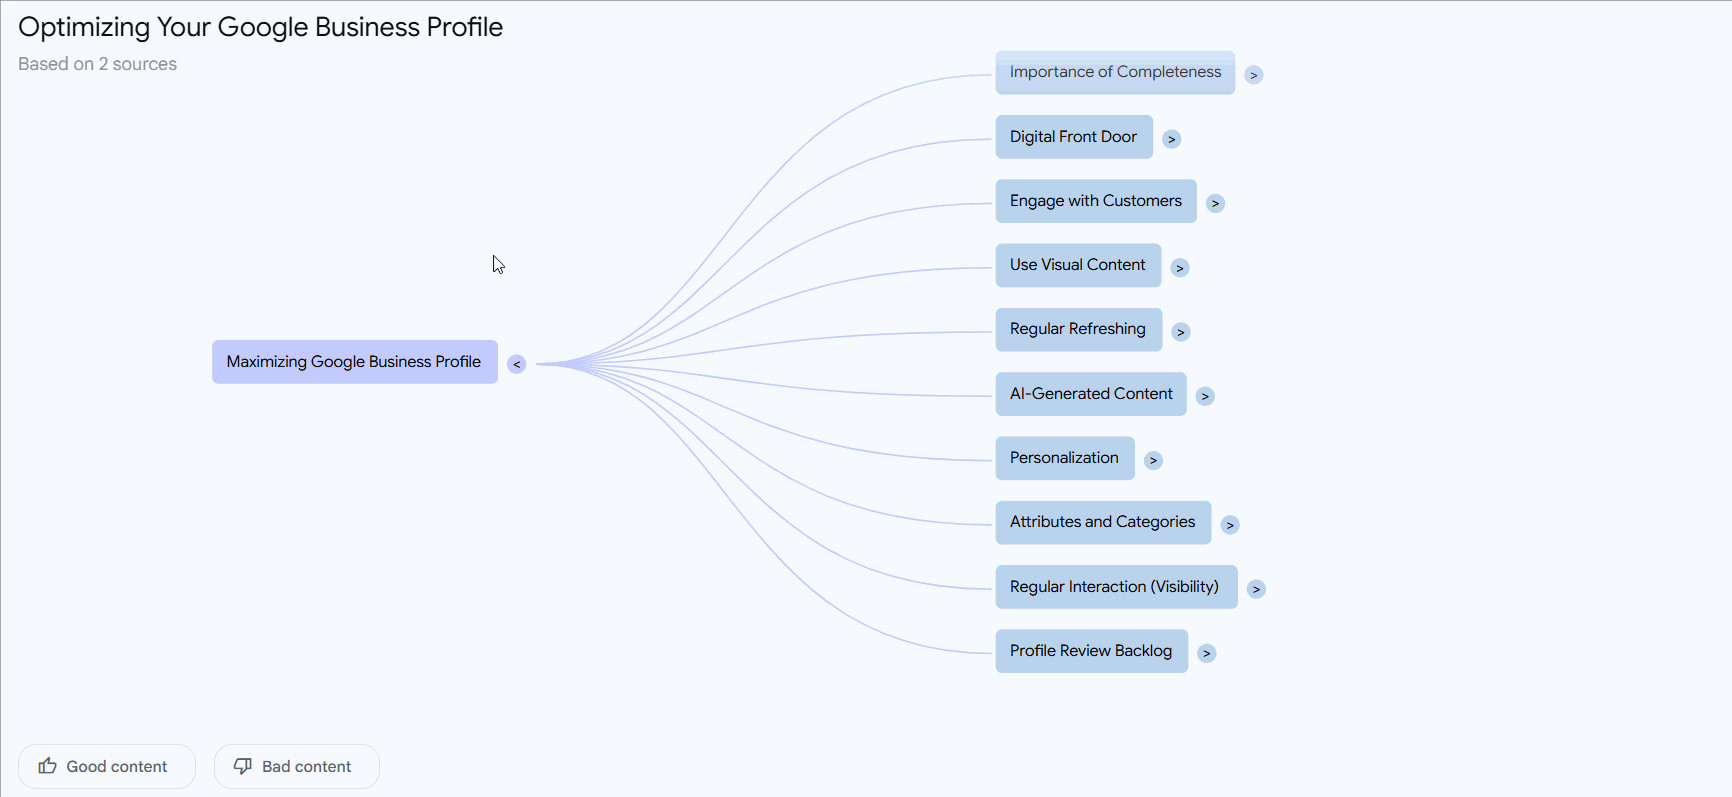Image resolution: width=1732 pixels, height=797 pixels.
Task: Expand the Attributes and Categories chevron
Action: [x=1230, y=525]
